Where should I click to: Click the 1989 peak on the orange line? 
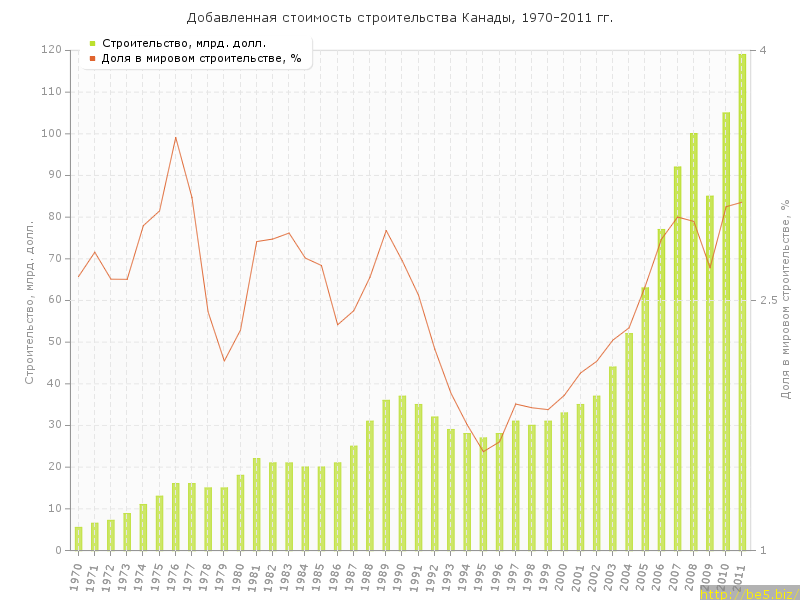pos(386,230)
